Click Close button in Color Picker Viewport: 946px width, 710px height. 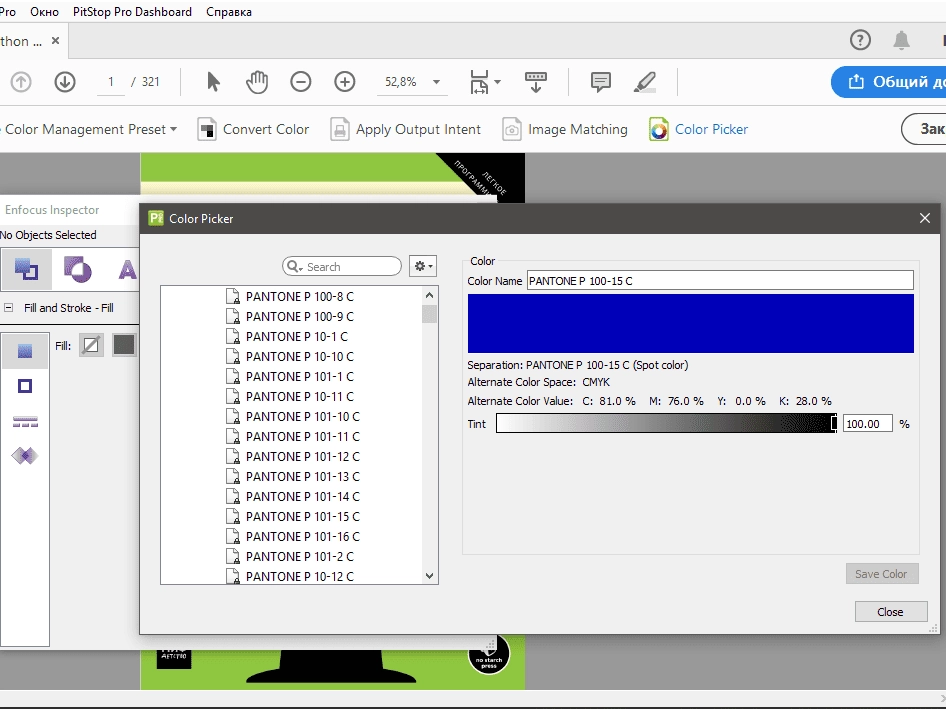tap(890, 612)
